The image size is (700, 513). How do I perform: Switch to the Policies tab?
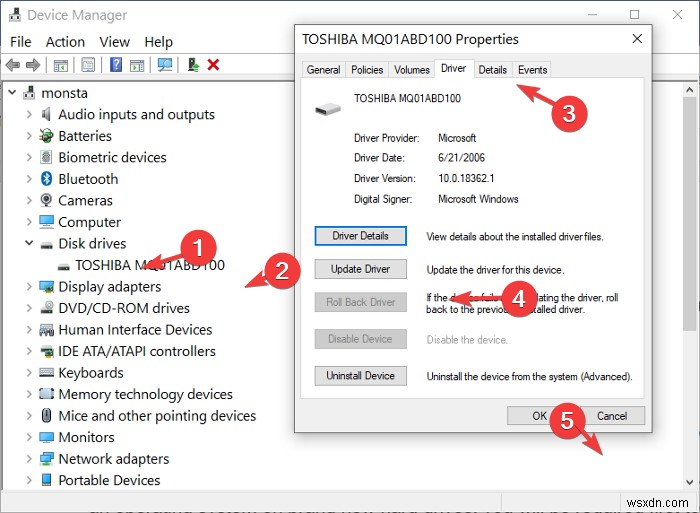point(367,70)
